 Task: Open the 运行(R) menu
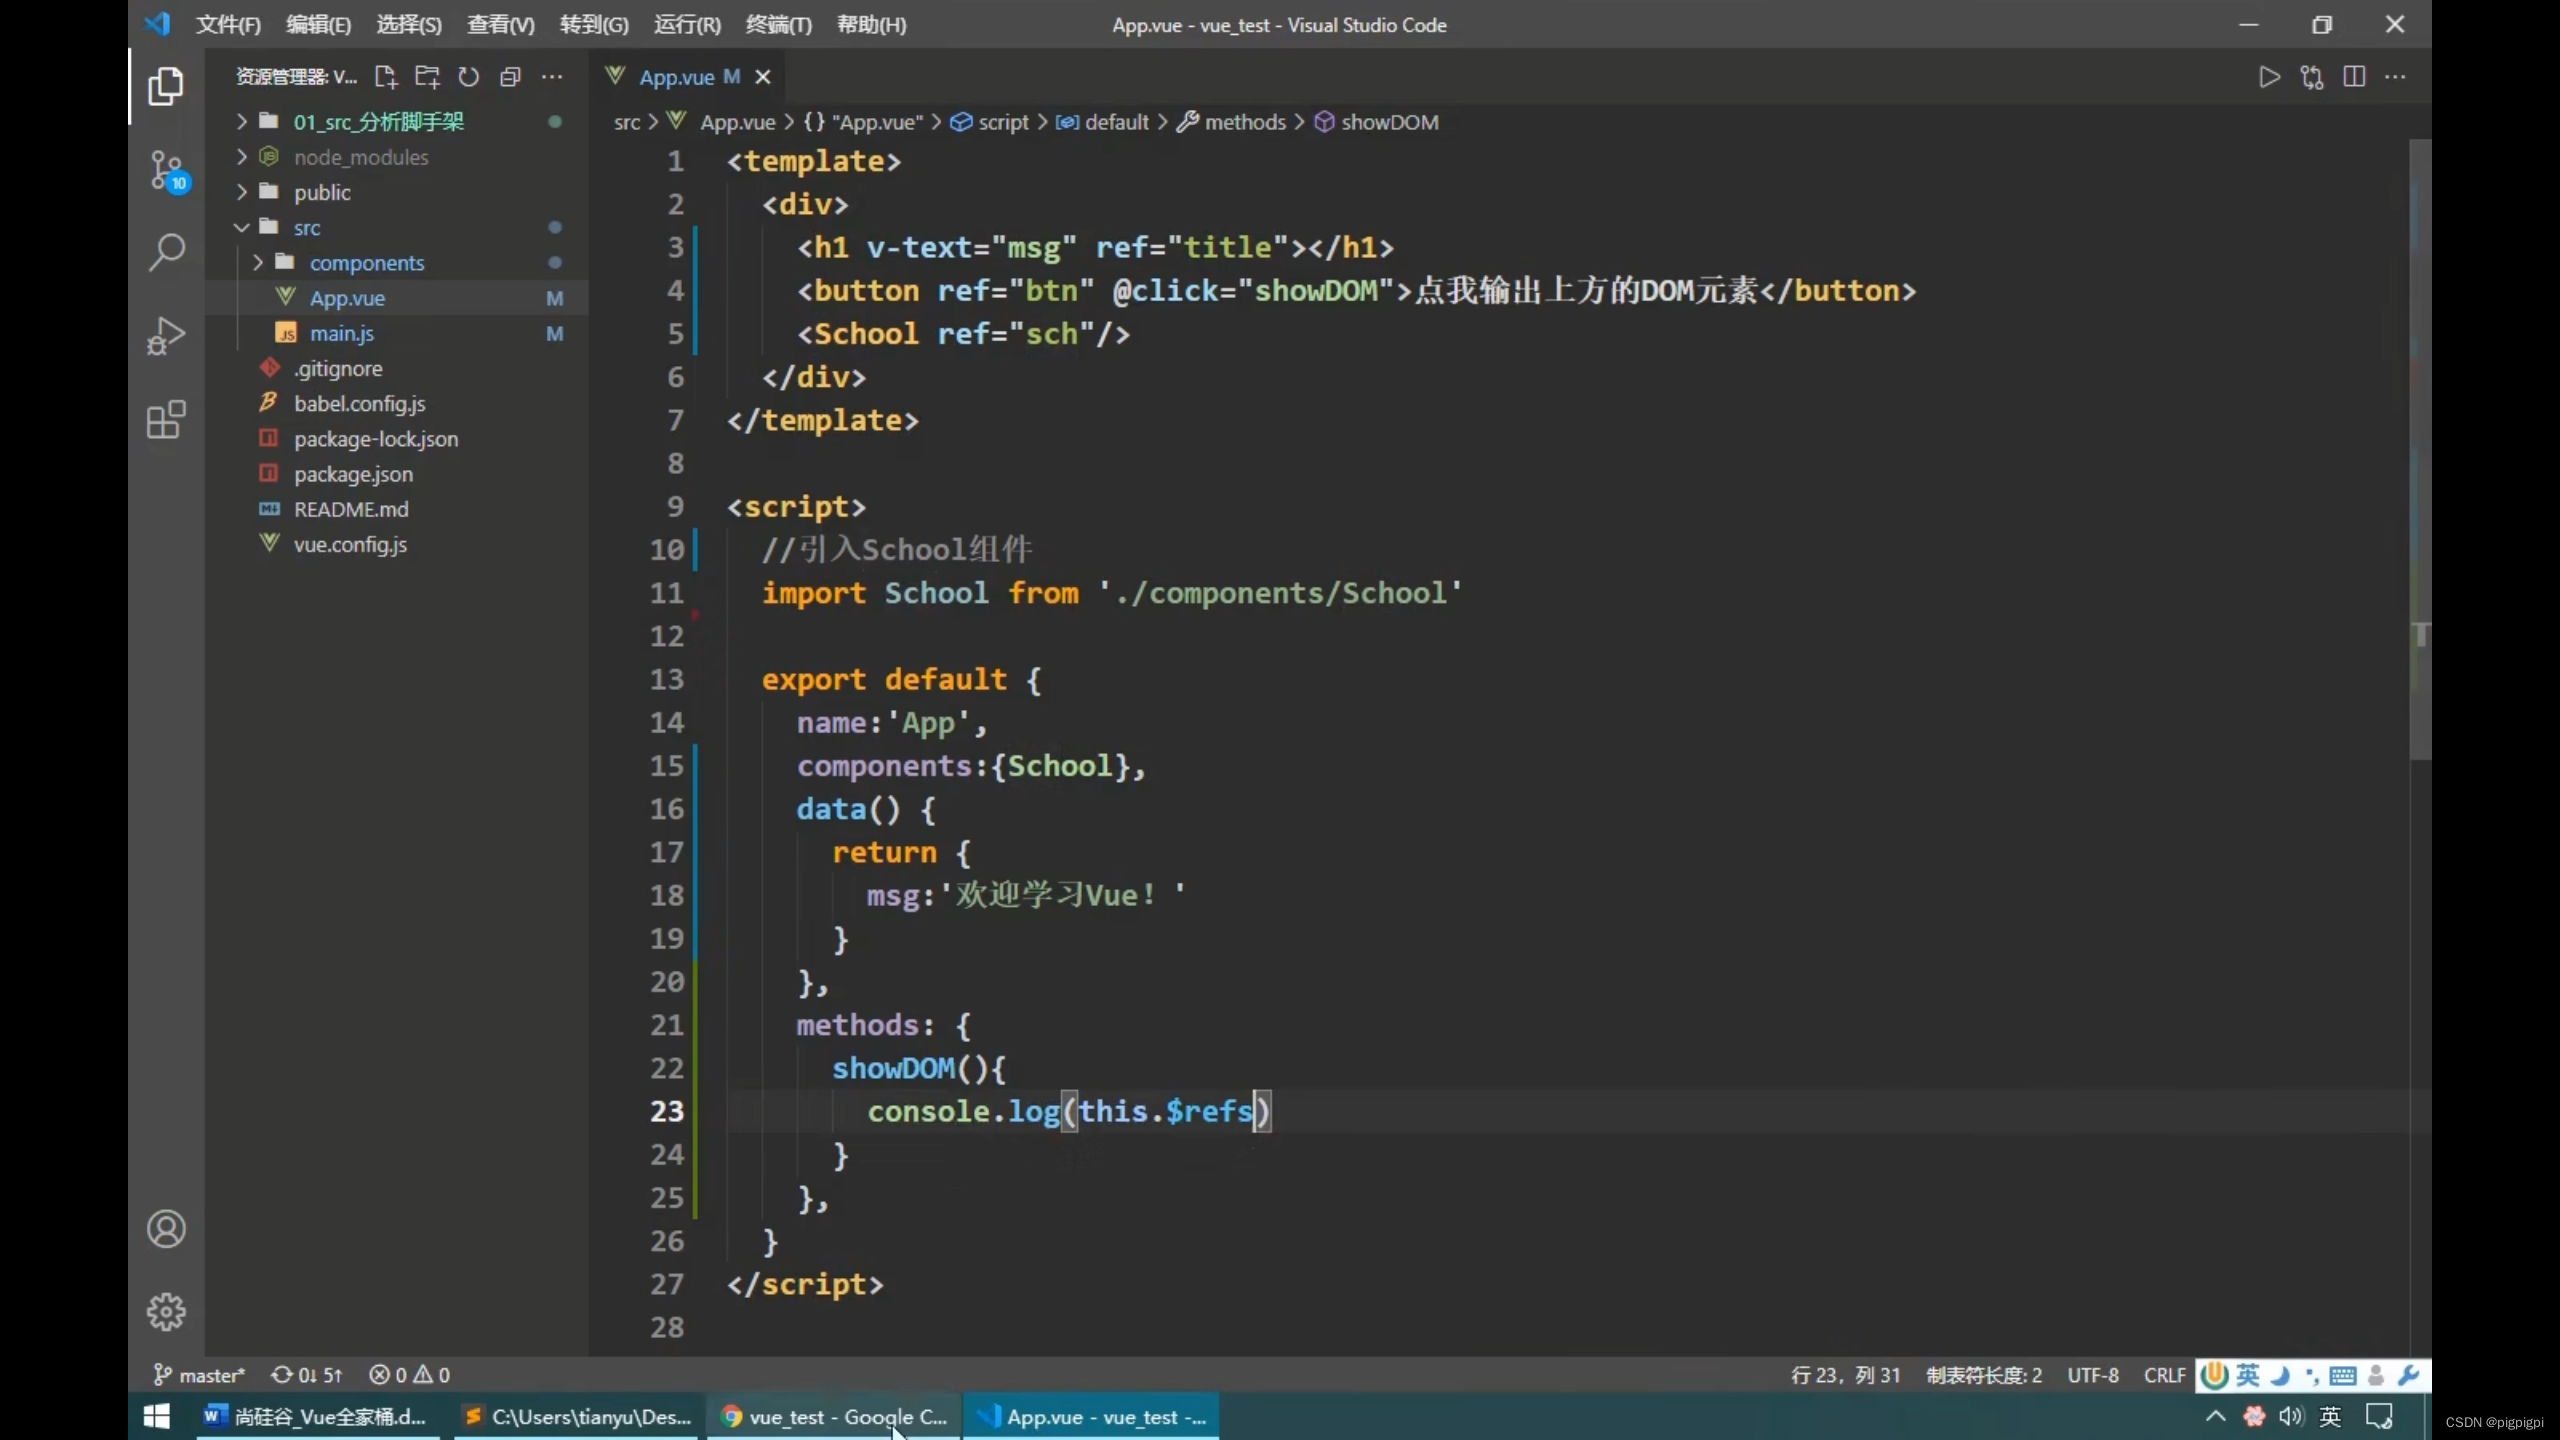click(x=687, y=25)
